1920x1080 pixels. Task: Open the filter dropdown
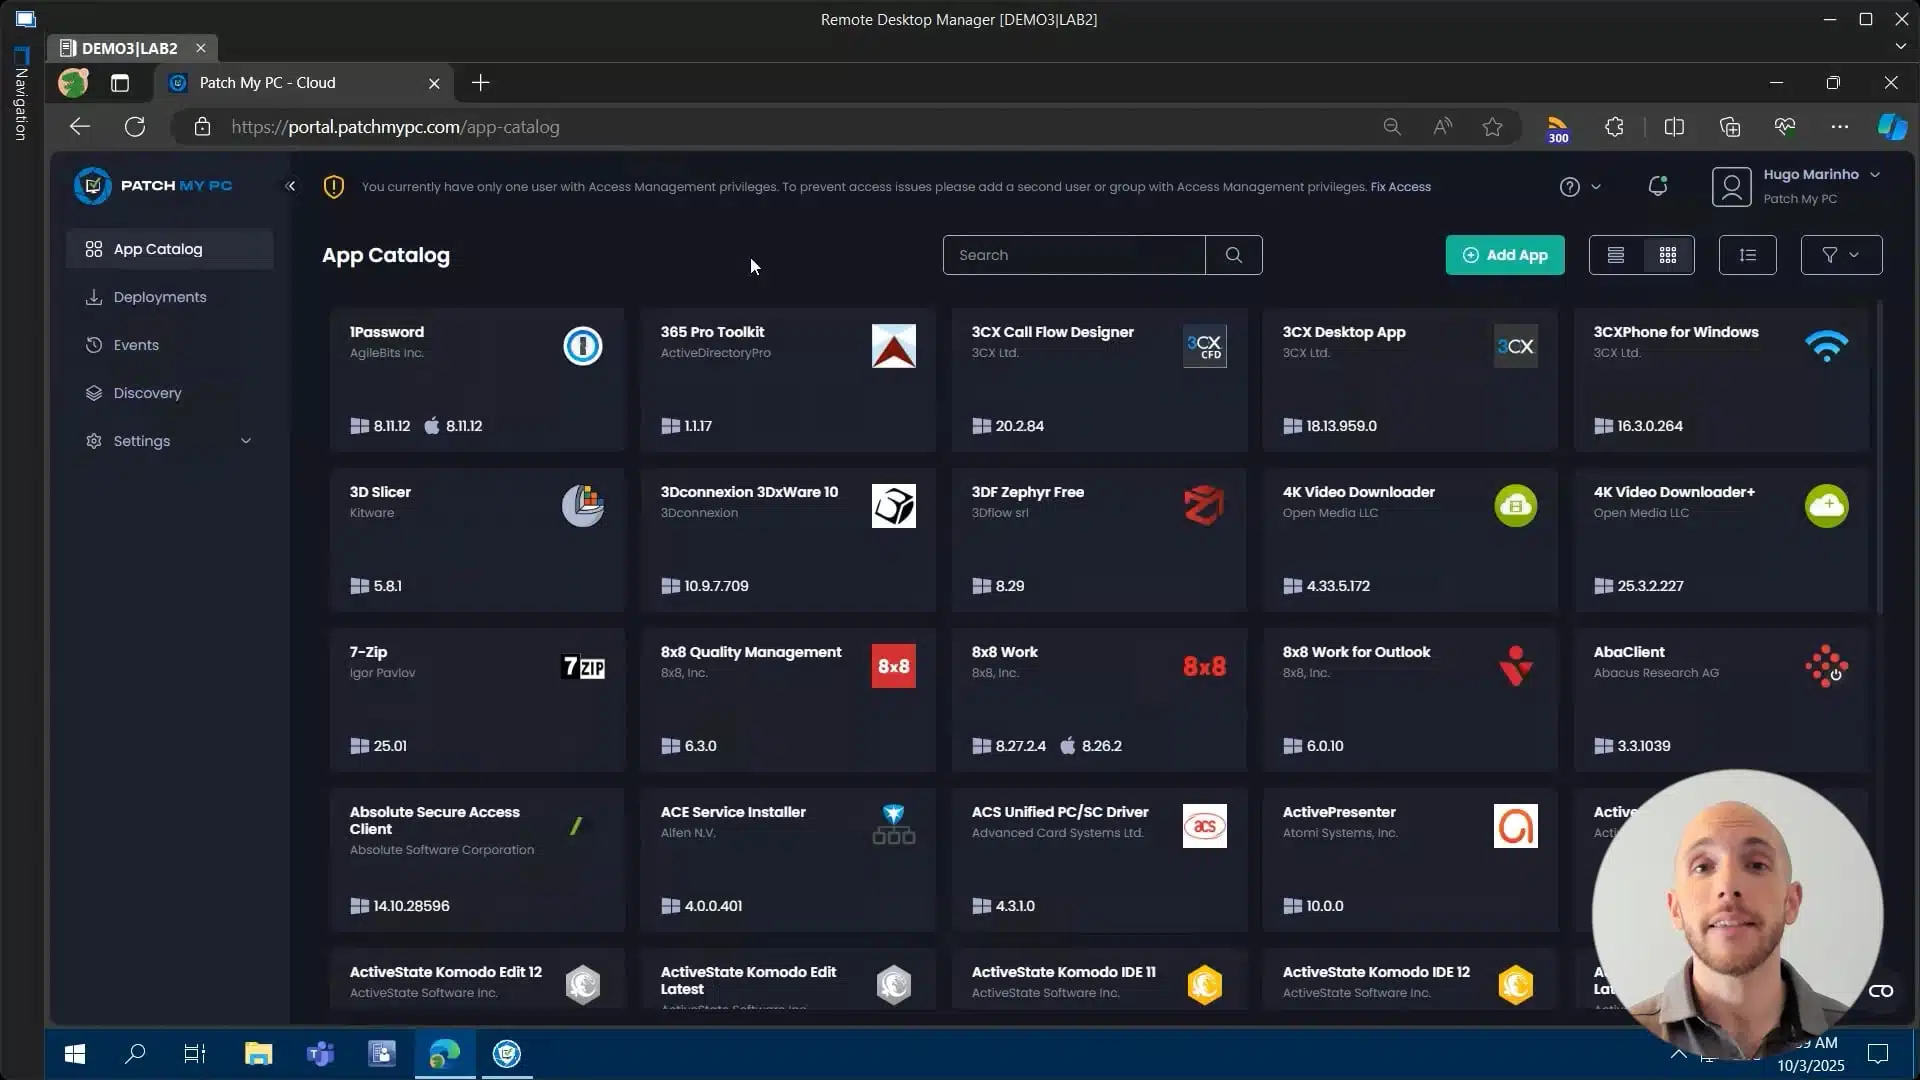pyautogui.click(x=1840, y=255)
